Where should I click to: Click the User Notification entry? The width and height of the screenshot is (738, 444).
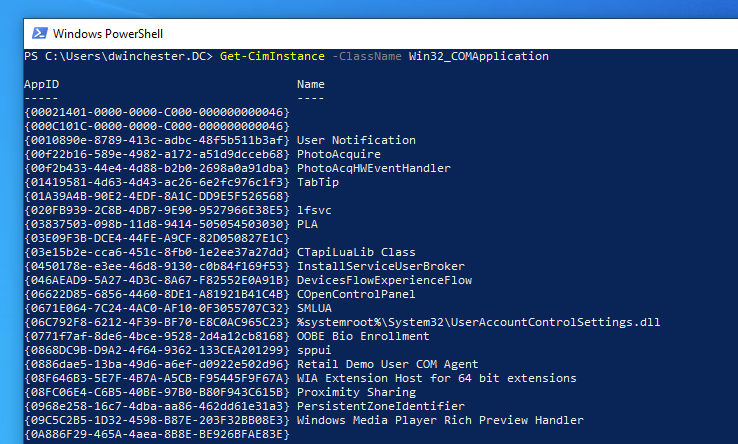point(356,140)
